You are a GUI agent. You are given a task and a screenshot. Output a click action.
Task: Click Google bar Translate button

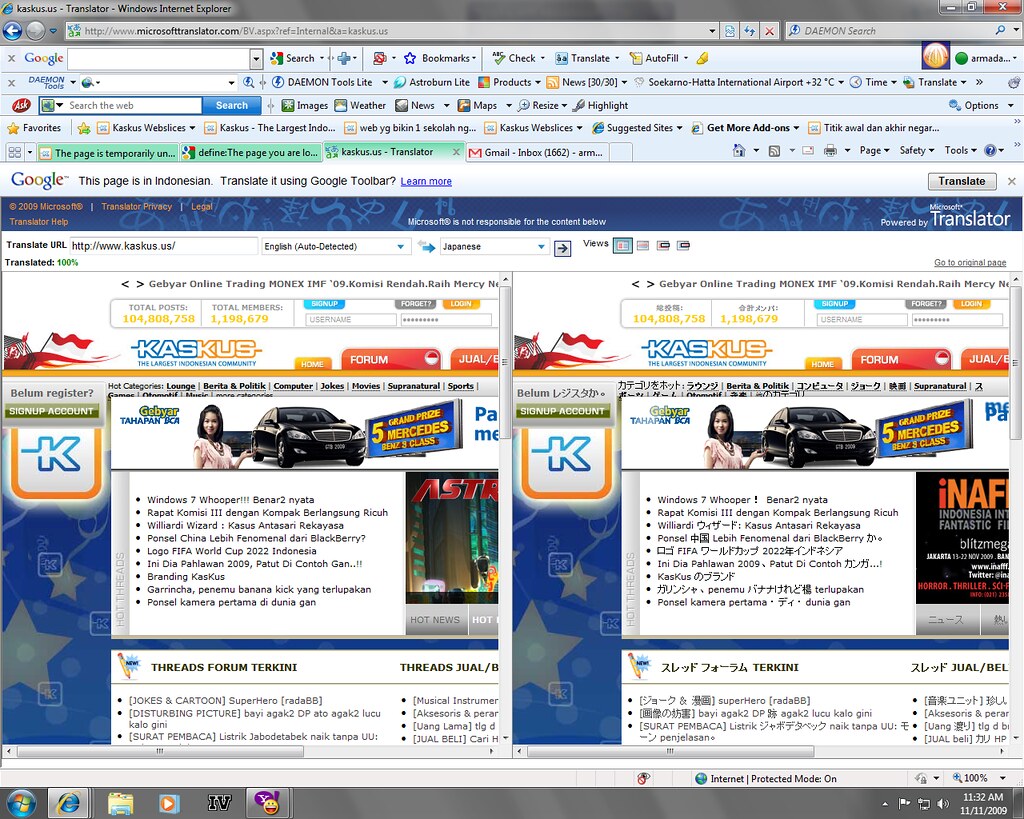coord(961,181)
